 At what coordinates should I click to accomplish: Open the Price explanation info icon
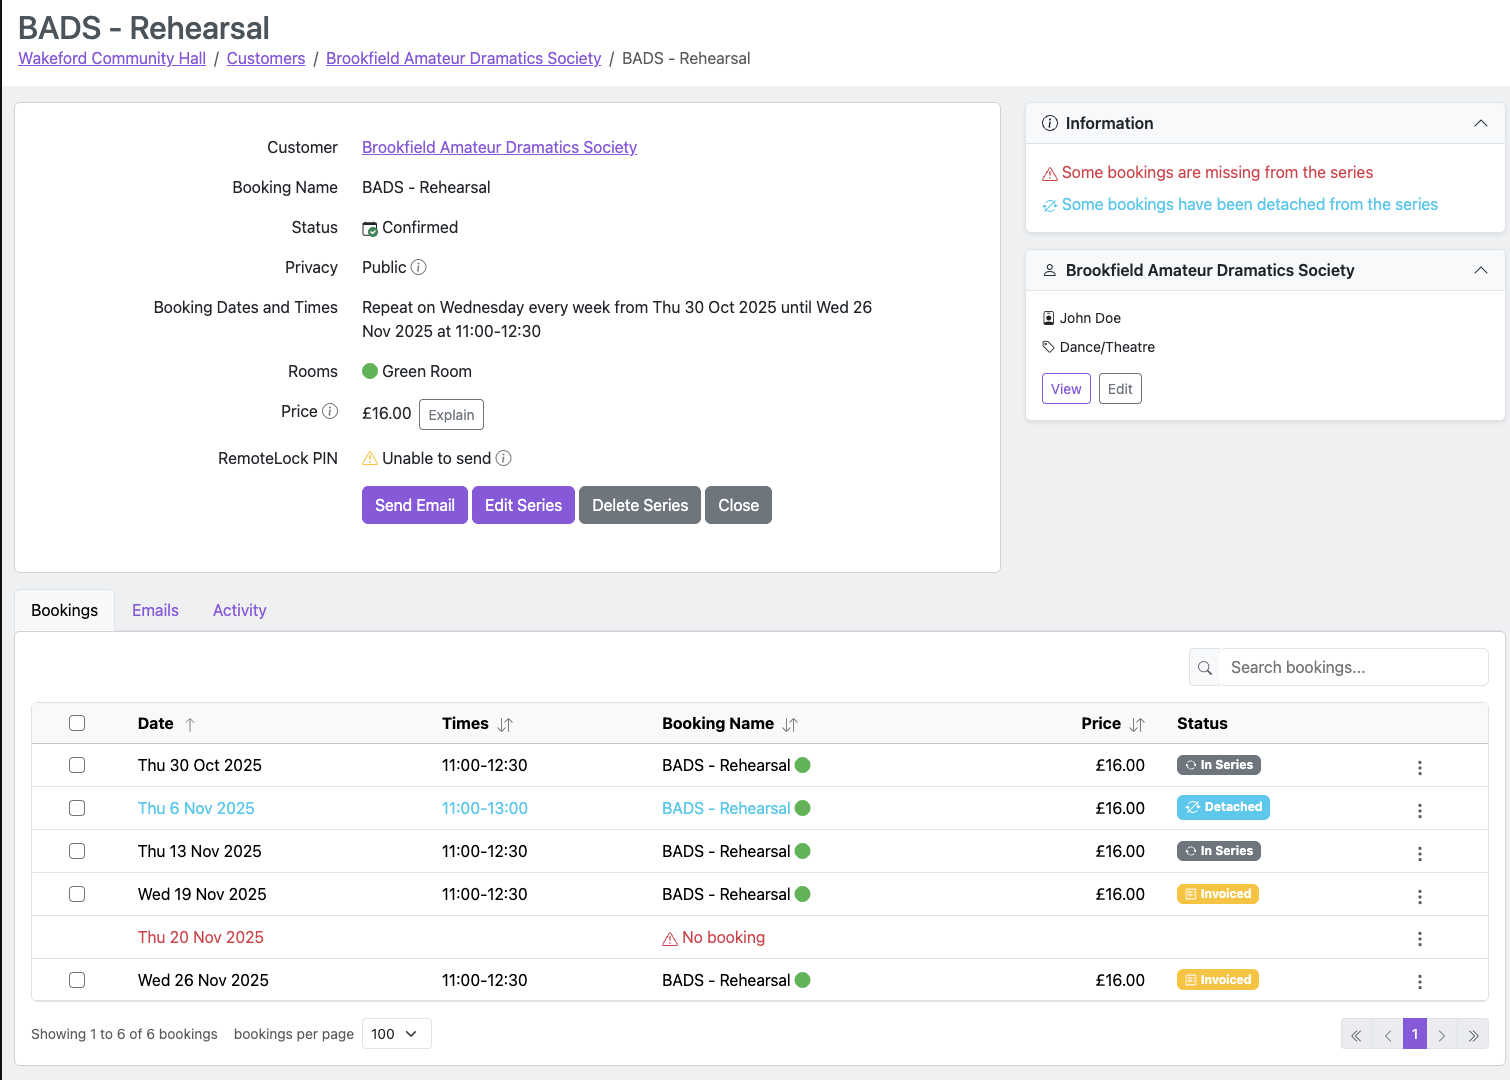point(332,411)
